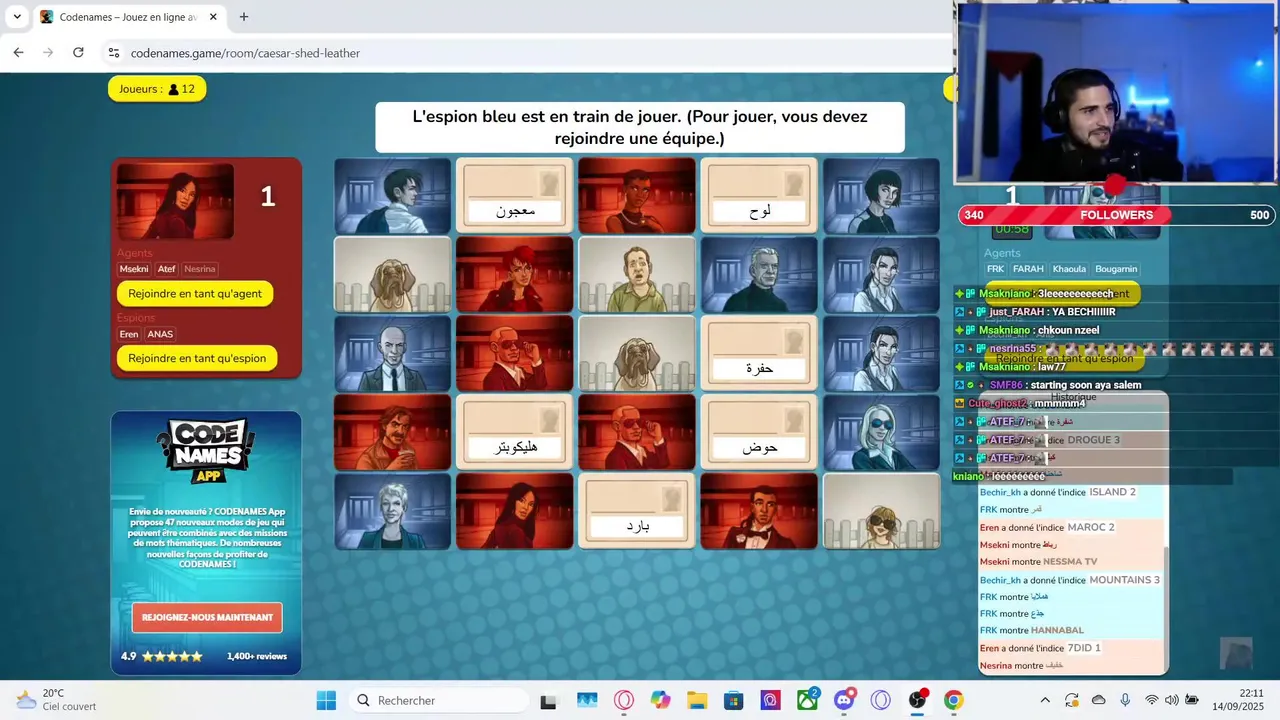Click the REJOIGNEZ-NOUS MAINTENANT button
The width and height of the screenshot is (1280, 720).
click(x=207, y=617)
